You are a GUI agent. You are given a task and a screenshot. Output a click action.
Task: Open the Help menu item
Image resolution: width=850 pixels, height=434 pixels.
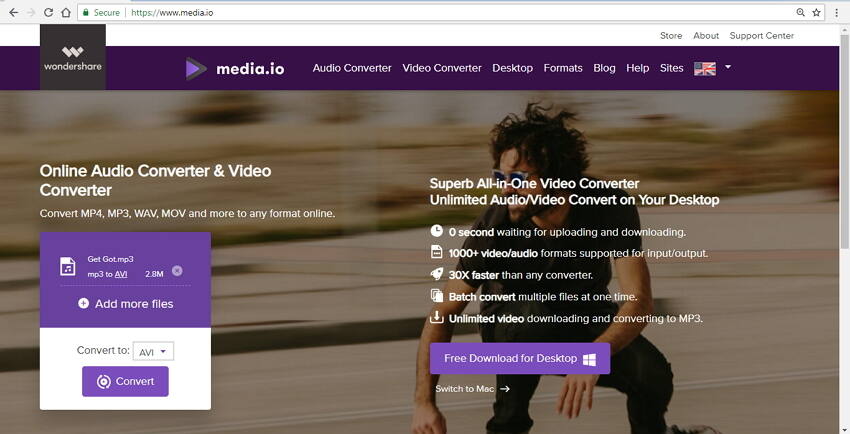point(638,68)
